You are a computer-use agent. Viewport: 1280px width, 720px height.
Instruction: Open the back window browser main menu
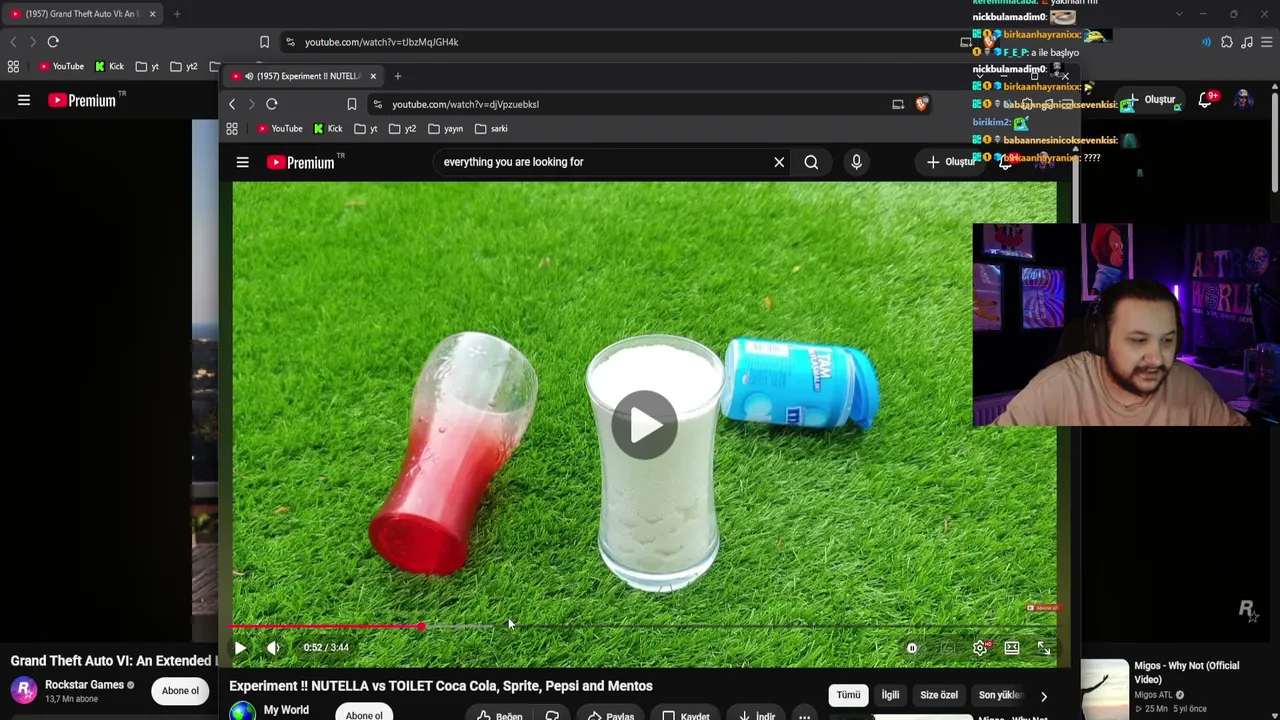[1267, 42]
